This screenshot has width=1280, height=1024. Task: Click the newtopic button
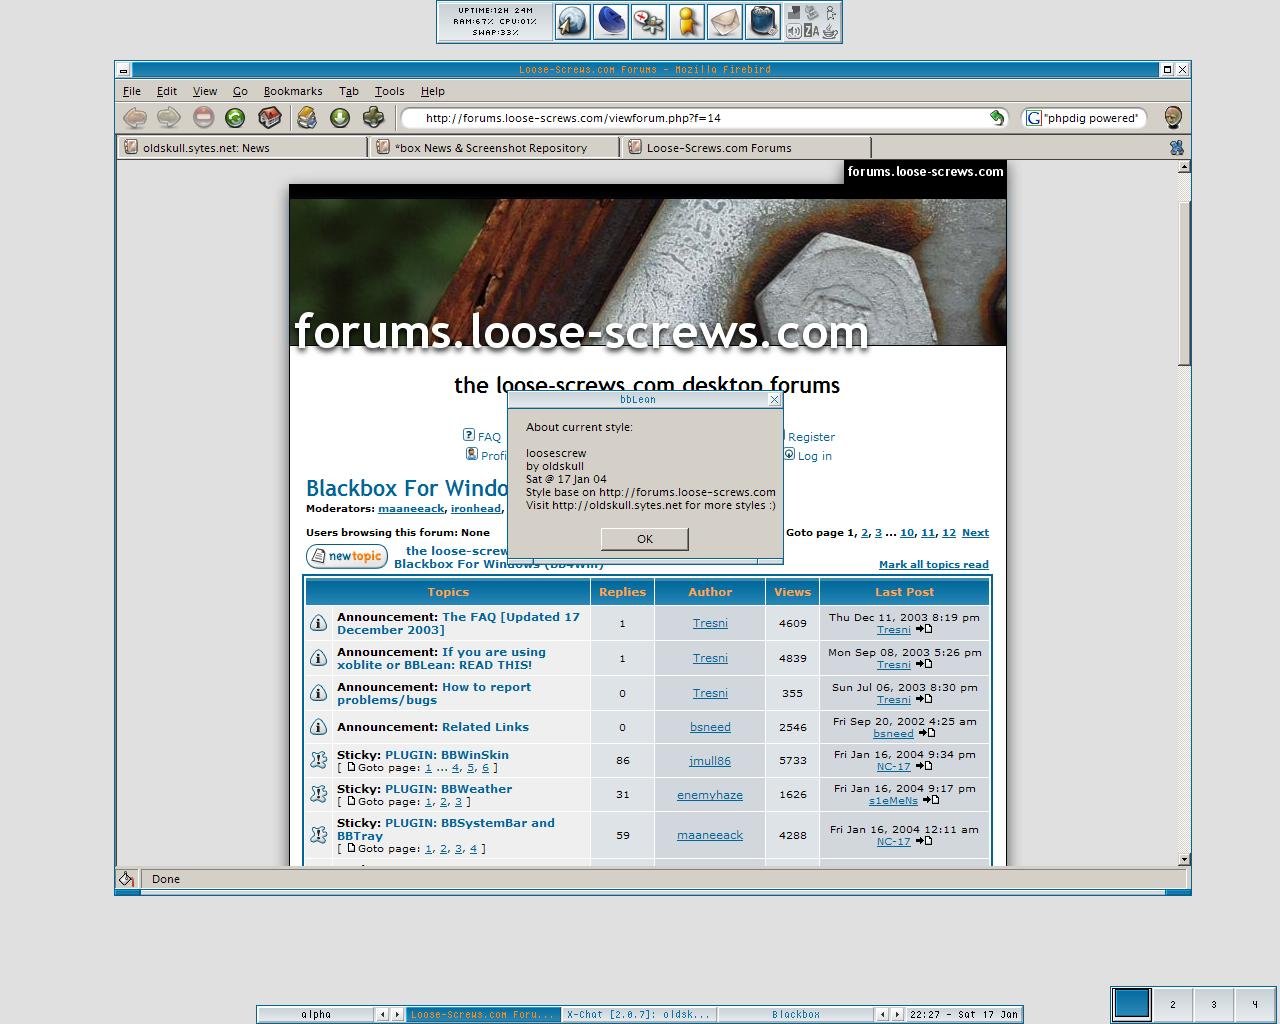(x=347, y=556)
